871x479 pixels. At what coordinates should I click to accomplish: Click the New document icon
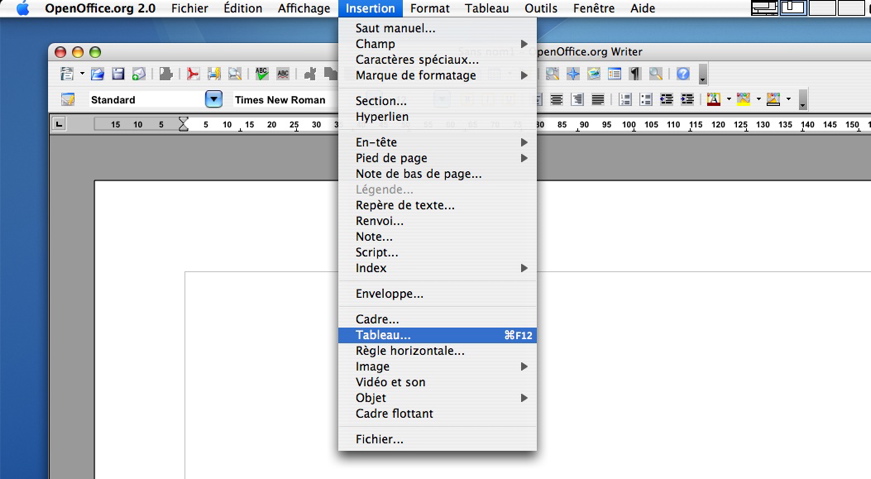tap(67, 73)
